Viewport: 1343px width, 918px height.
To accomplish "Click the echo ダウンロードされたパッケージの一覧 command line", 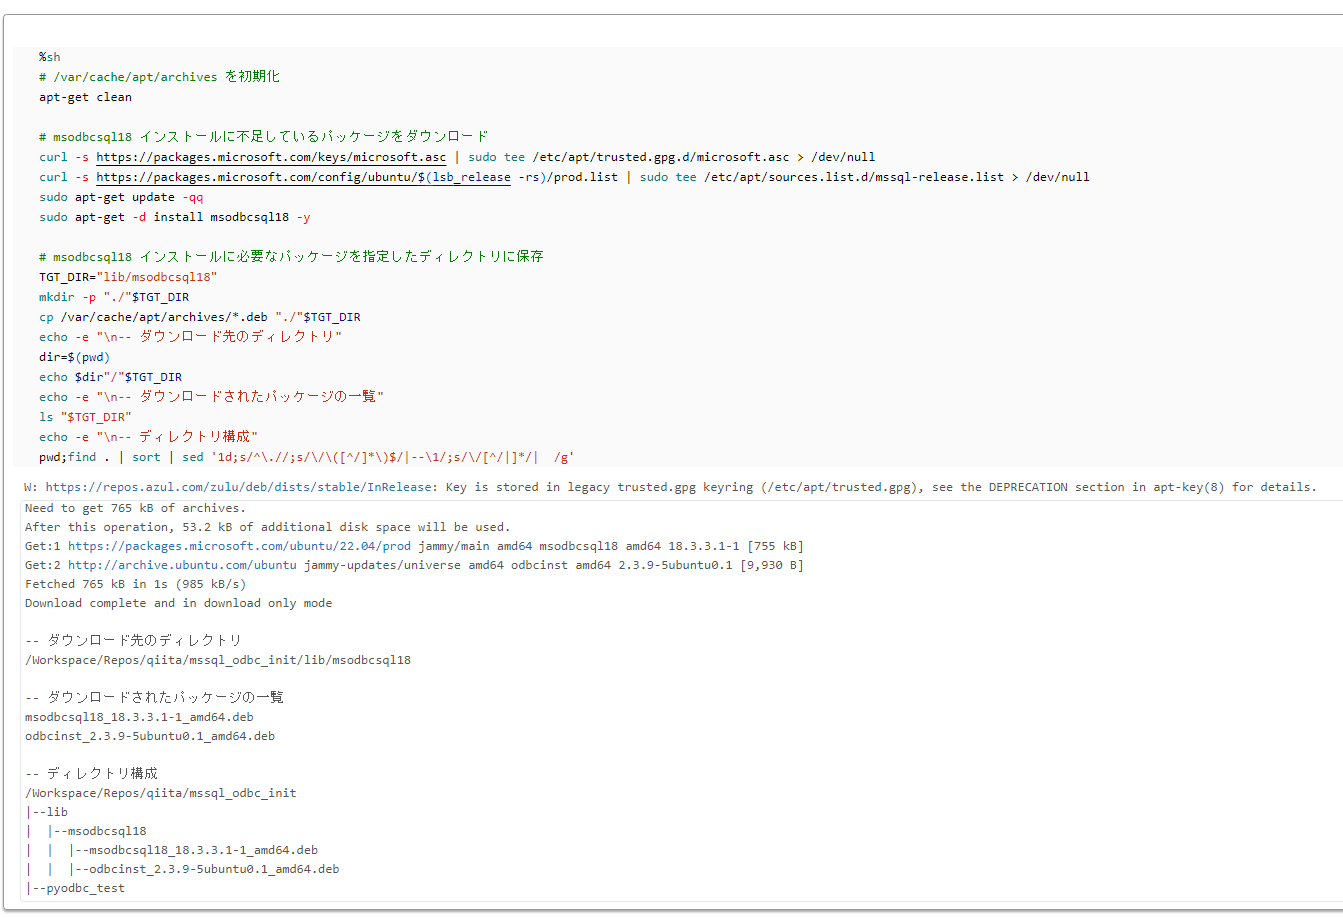I will click(211, 397).
